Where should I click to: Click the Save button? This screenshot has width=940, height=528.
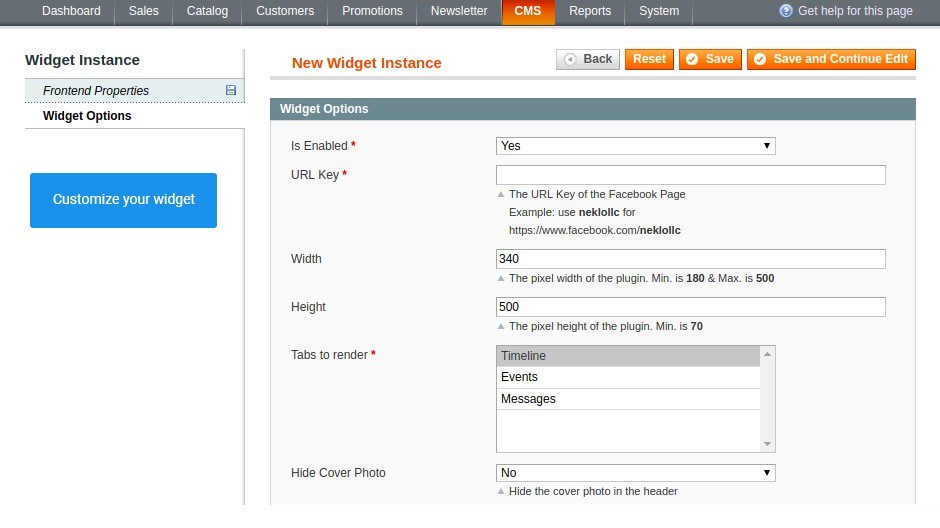click(x=710, y=59)
